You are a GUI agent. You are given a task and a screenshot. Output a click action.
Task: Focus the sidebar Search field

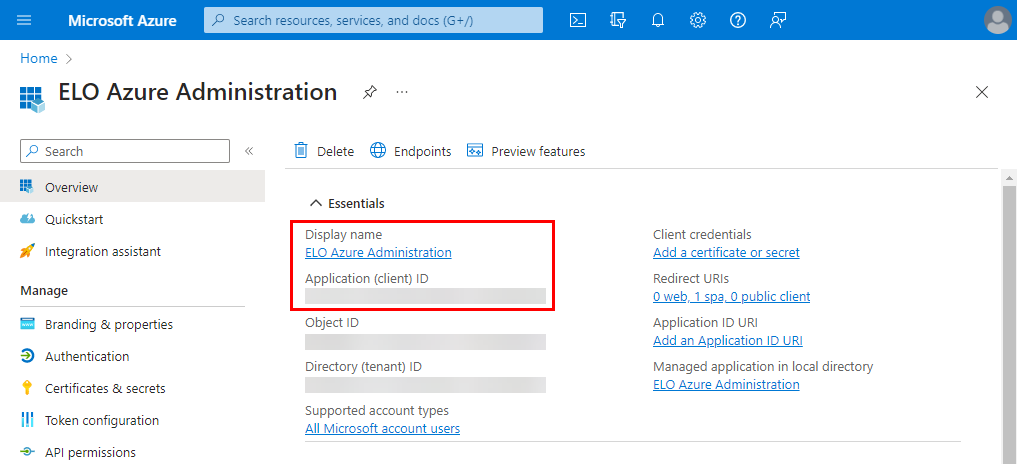click(125, 151)
